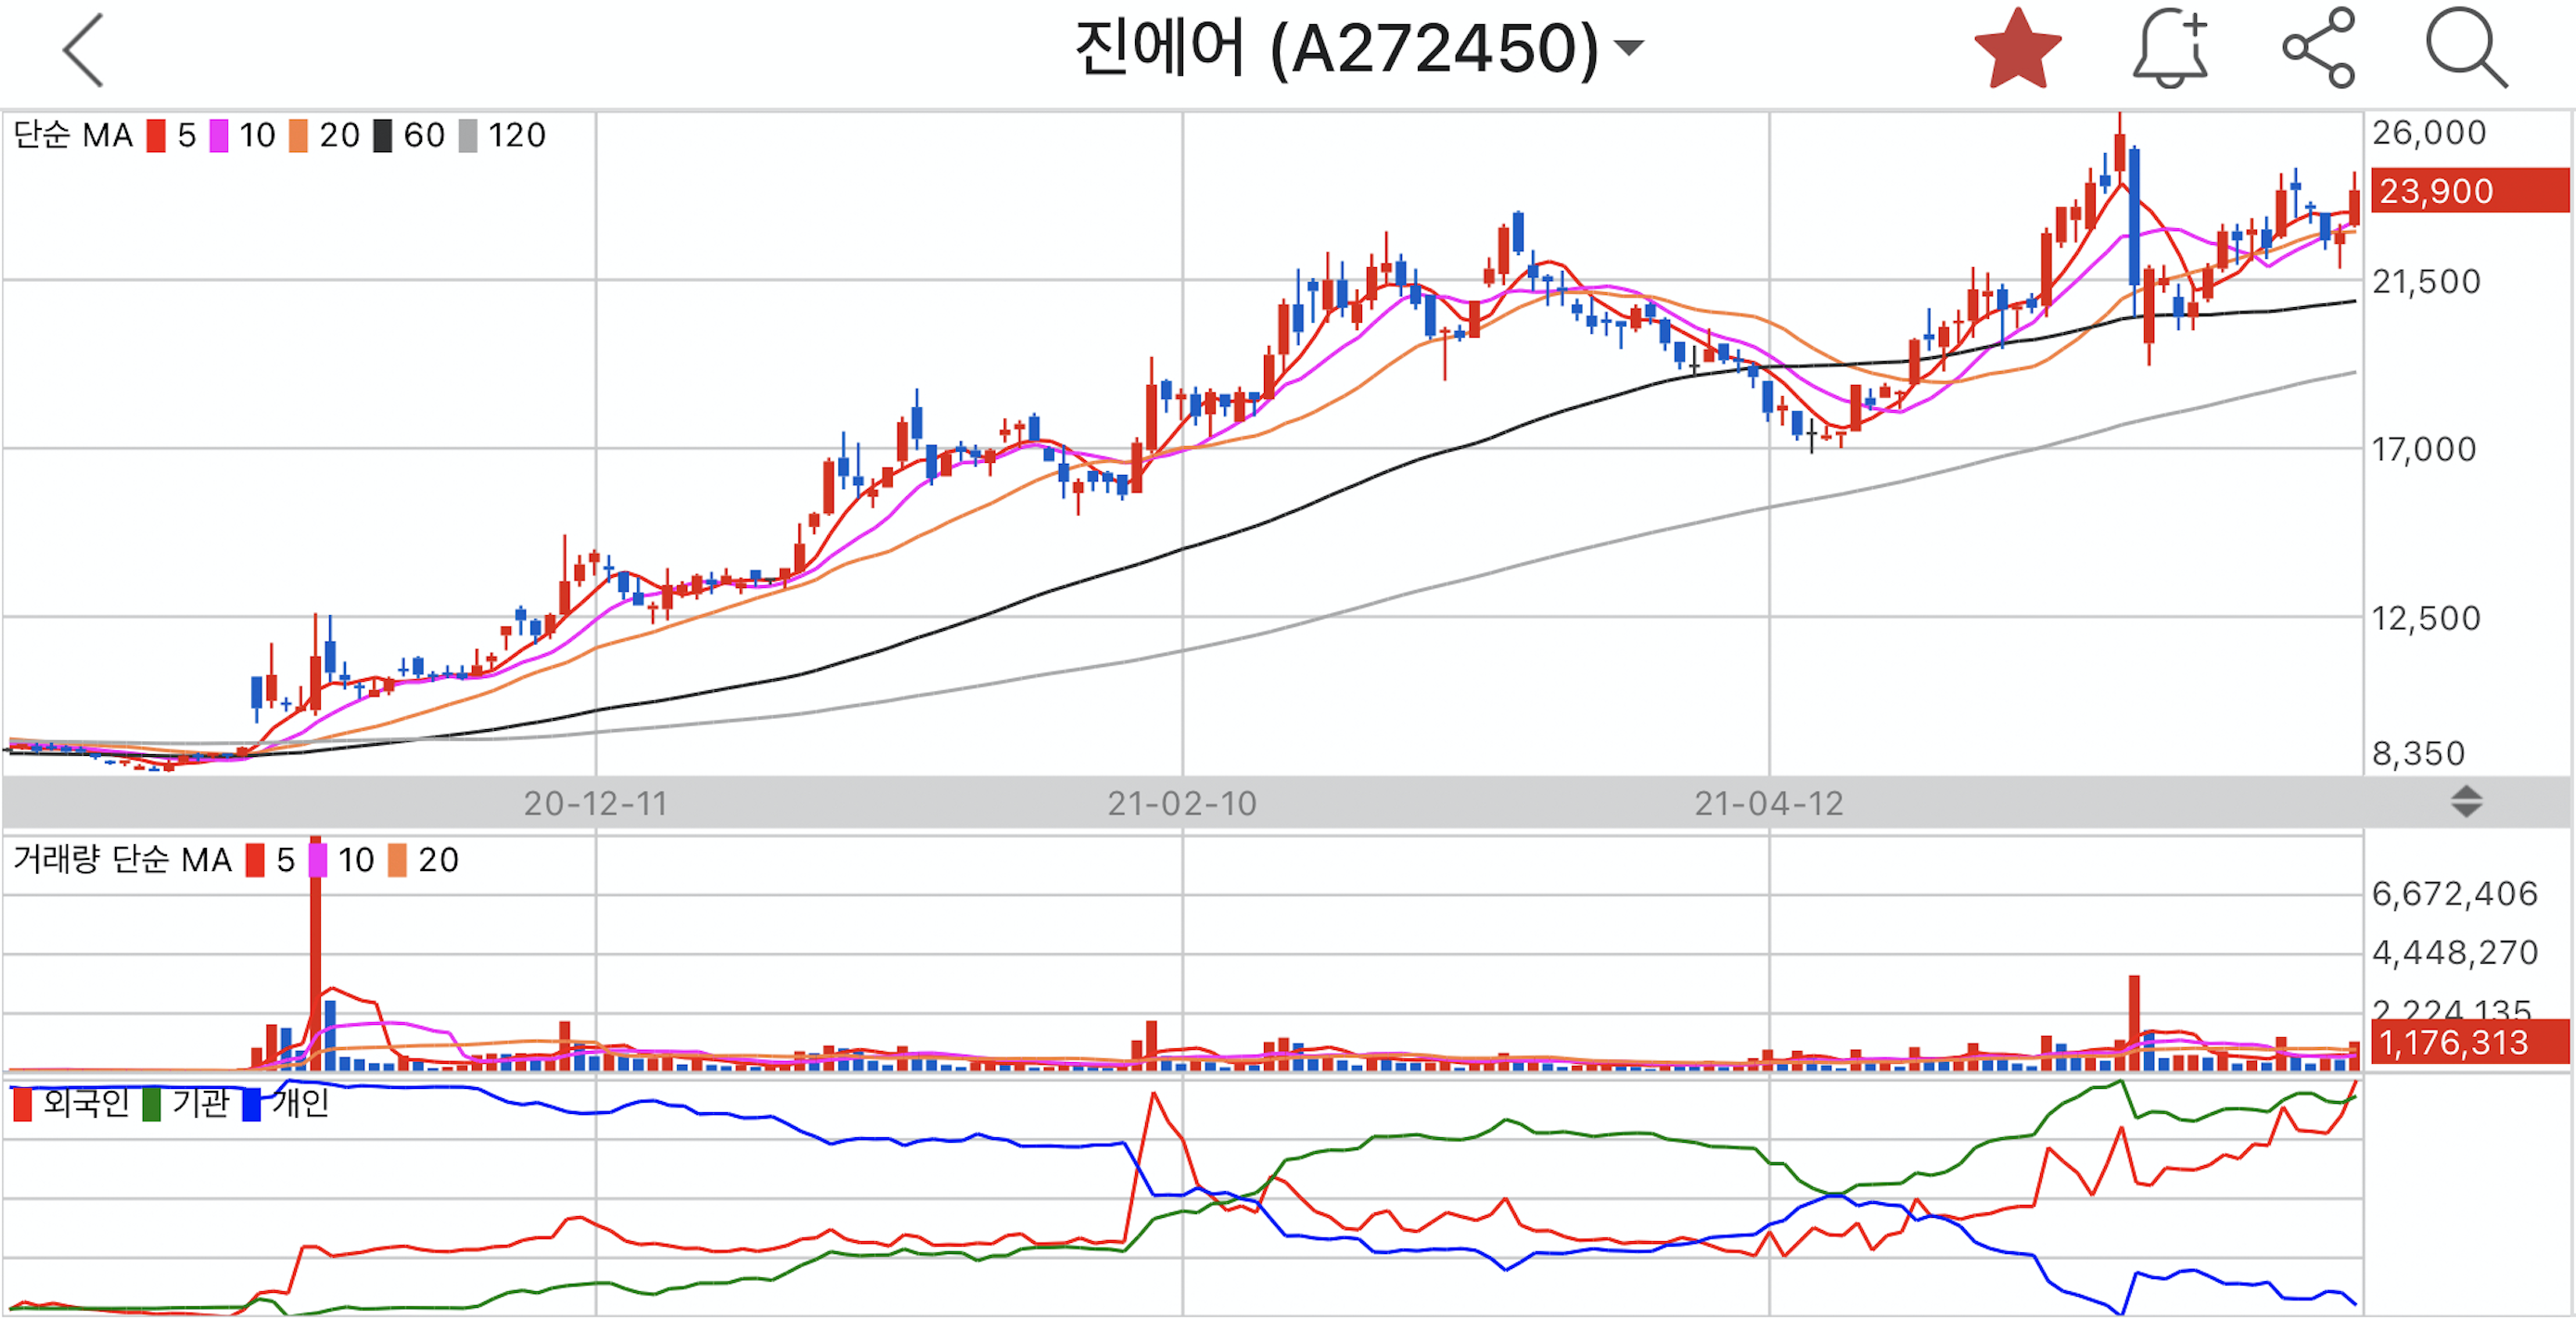Toggle the MA 20 orange legend swatch
2576x1319 pixels.
298,136
